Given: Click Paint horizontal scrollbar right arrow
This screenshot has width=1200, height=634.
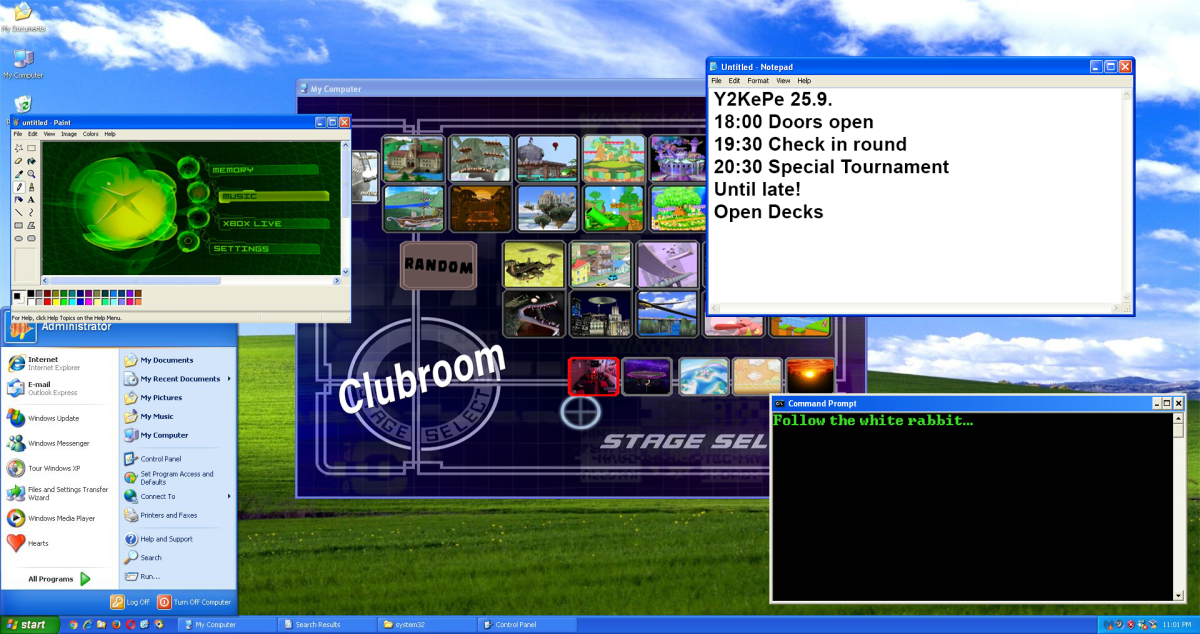Looking at the screenshot, I should click(337, 280).
